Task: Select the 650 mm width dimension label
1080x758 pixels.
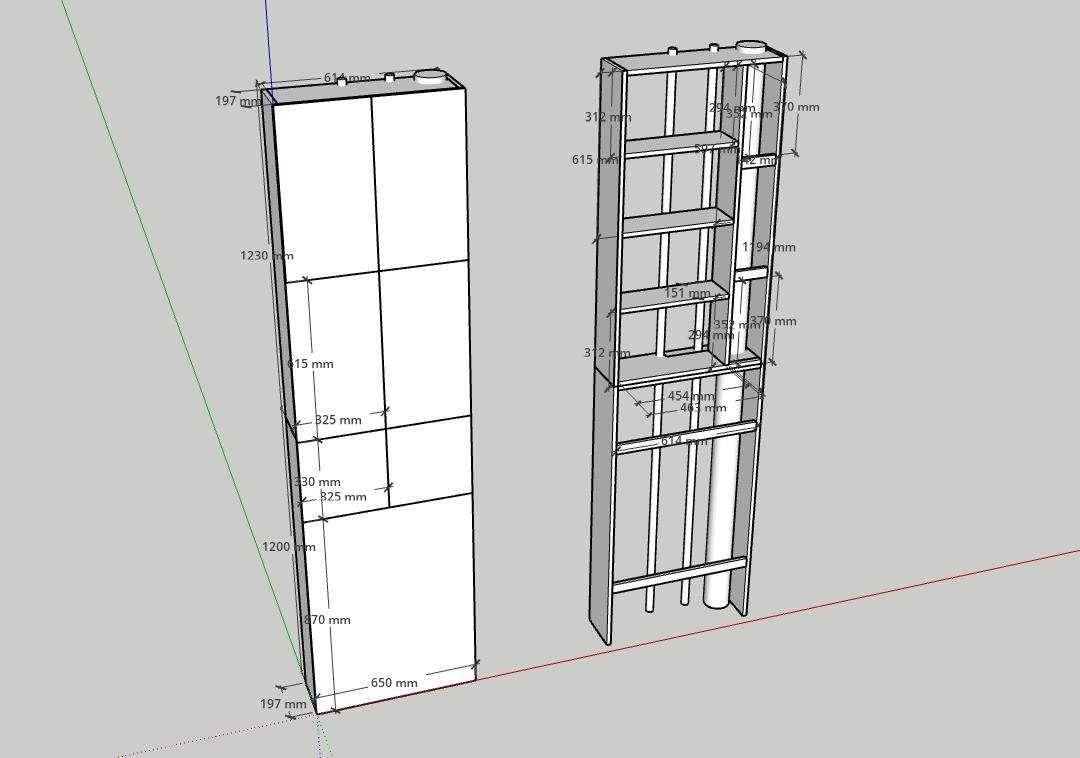Action: [394, 683]
